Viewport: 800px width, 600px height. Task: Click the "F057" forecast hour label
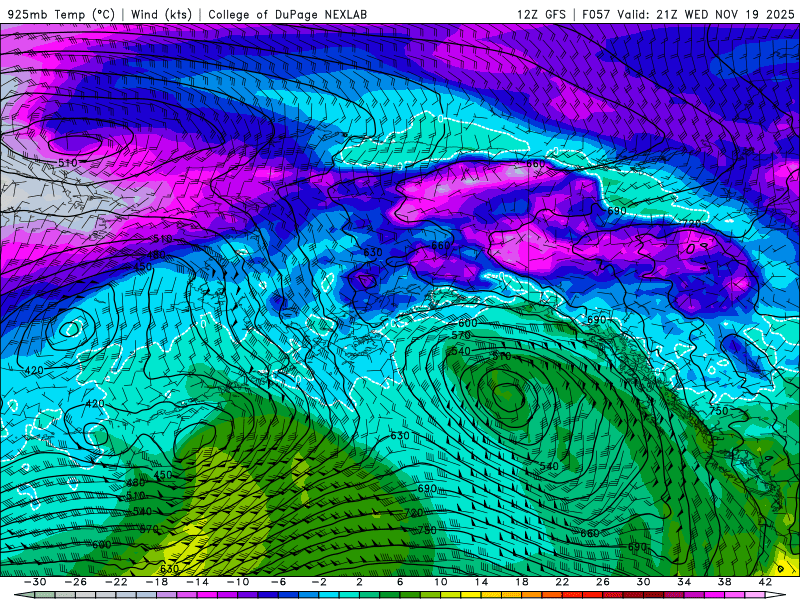click(596, 14)
